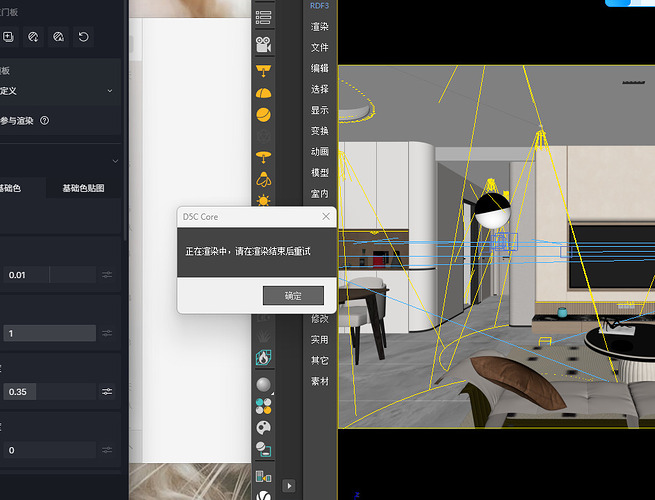Screen dimensions: 655x500
Task: Toggle the slider settings icon beside 0.01
Action: click(x=107, y=275)
